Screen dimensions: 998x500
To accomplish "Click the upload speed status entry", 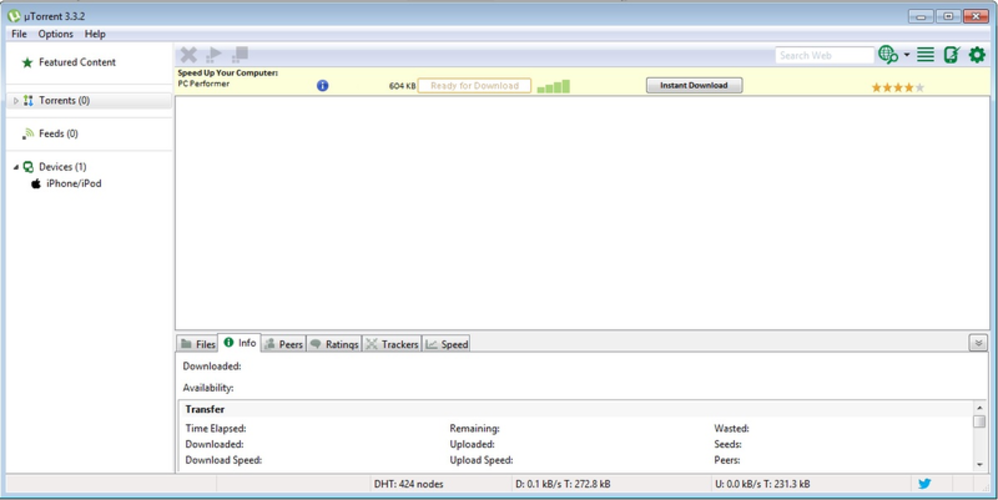I will (x=763, y=484).
